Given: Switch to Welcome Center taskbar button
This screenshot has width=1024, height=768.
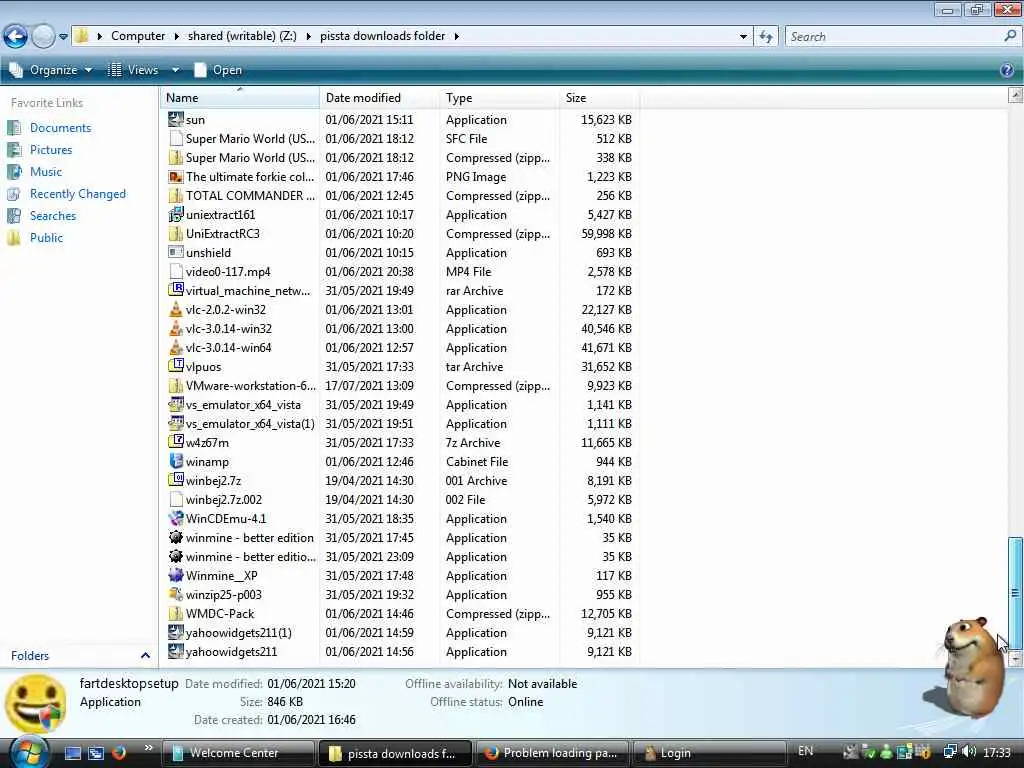Looking at the screenshot, I should (x=237, y=753).
